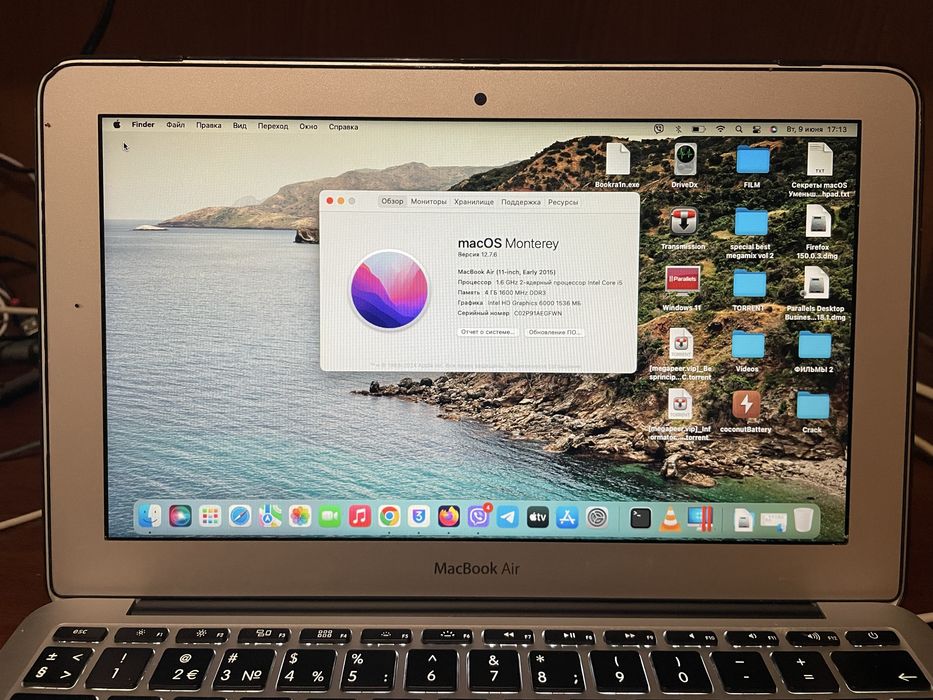
Task: Switch to the Ресурсы tab
Action: tap(563, 202)
